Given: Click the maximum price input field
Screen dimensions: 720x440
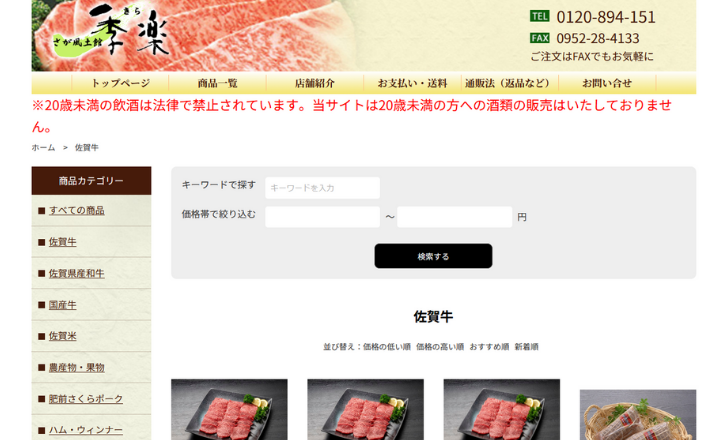Looking at the screenshot, I should [455, 217].
